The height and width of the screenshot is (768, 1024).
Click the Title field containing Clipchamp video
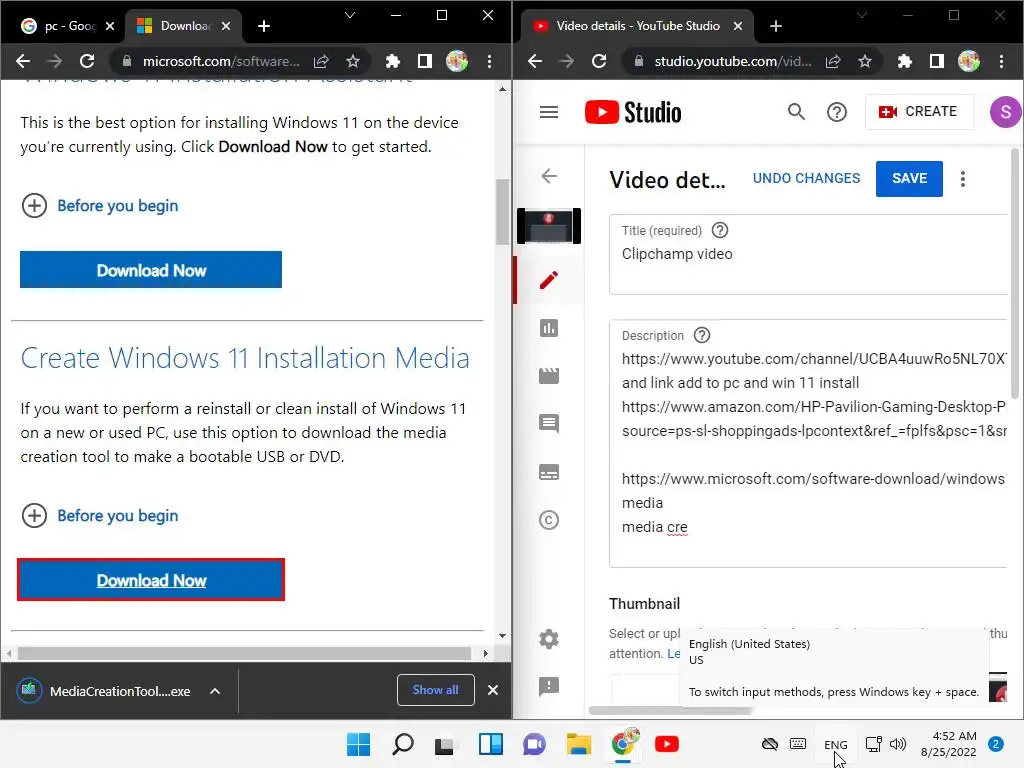click(807, 254)
